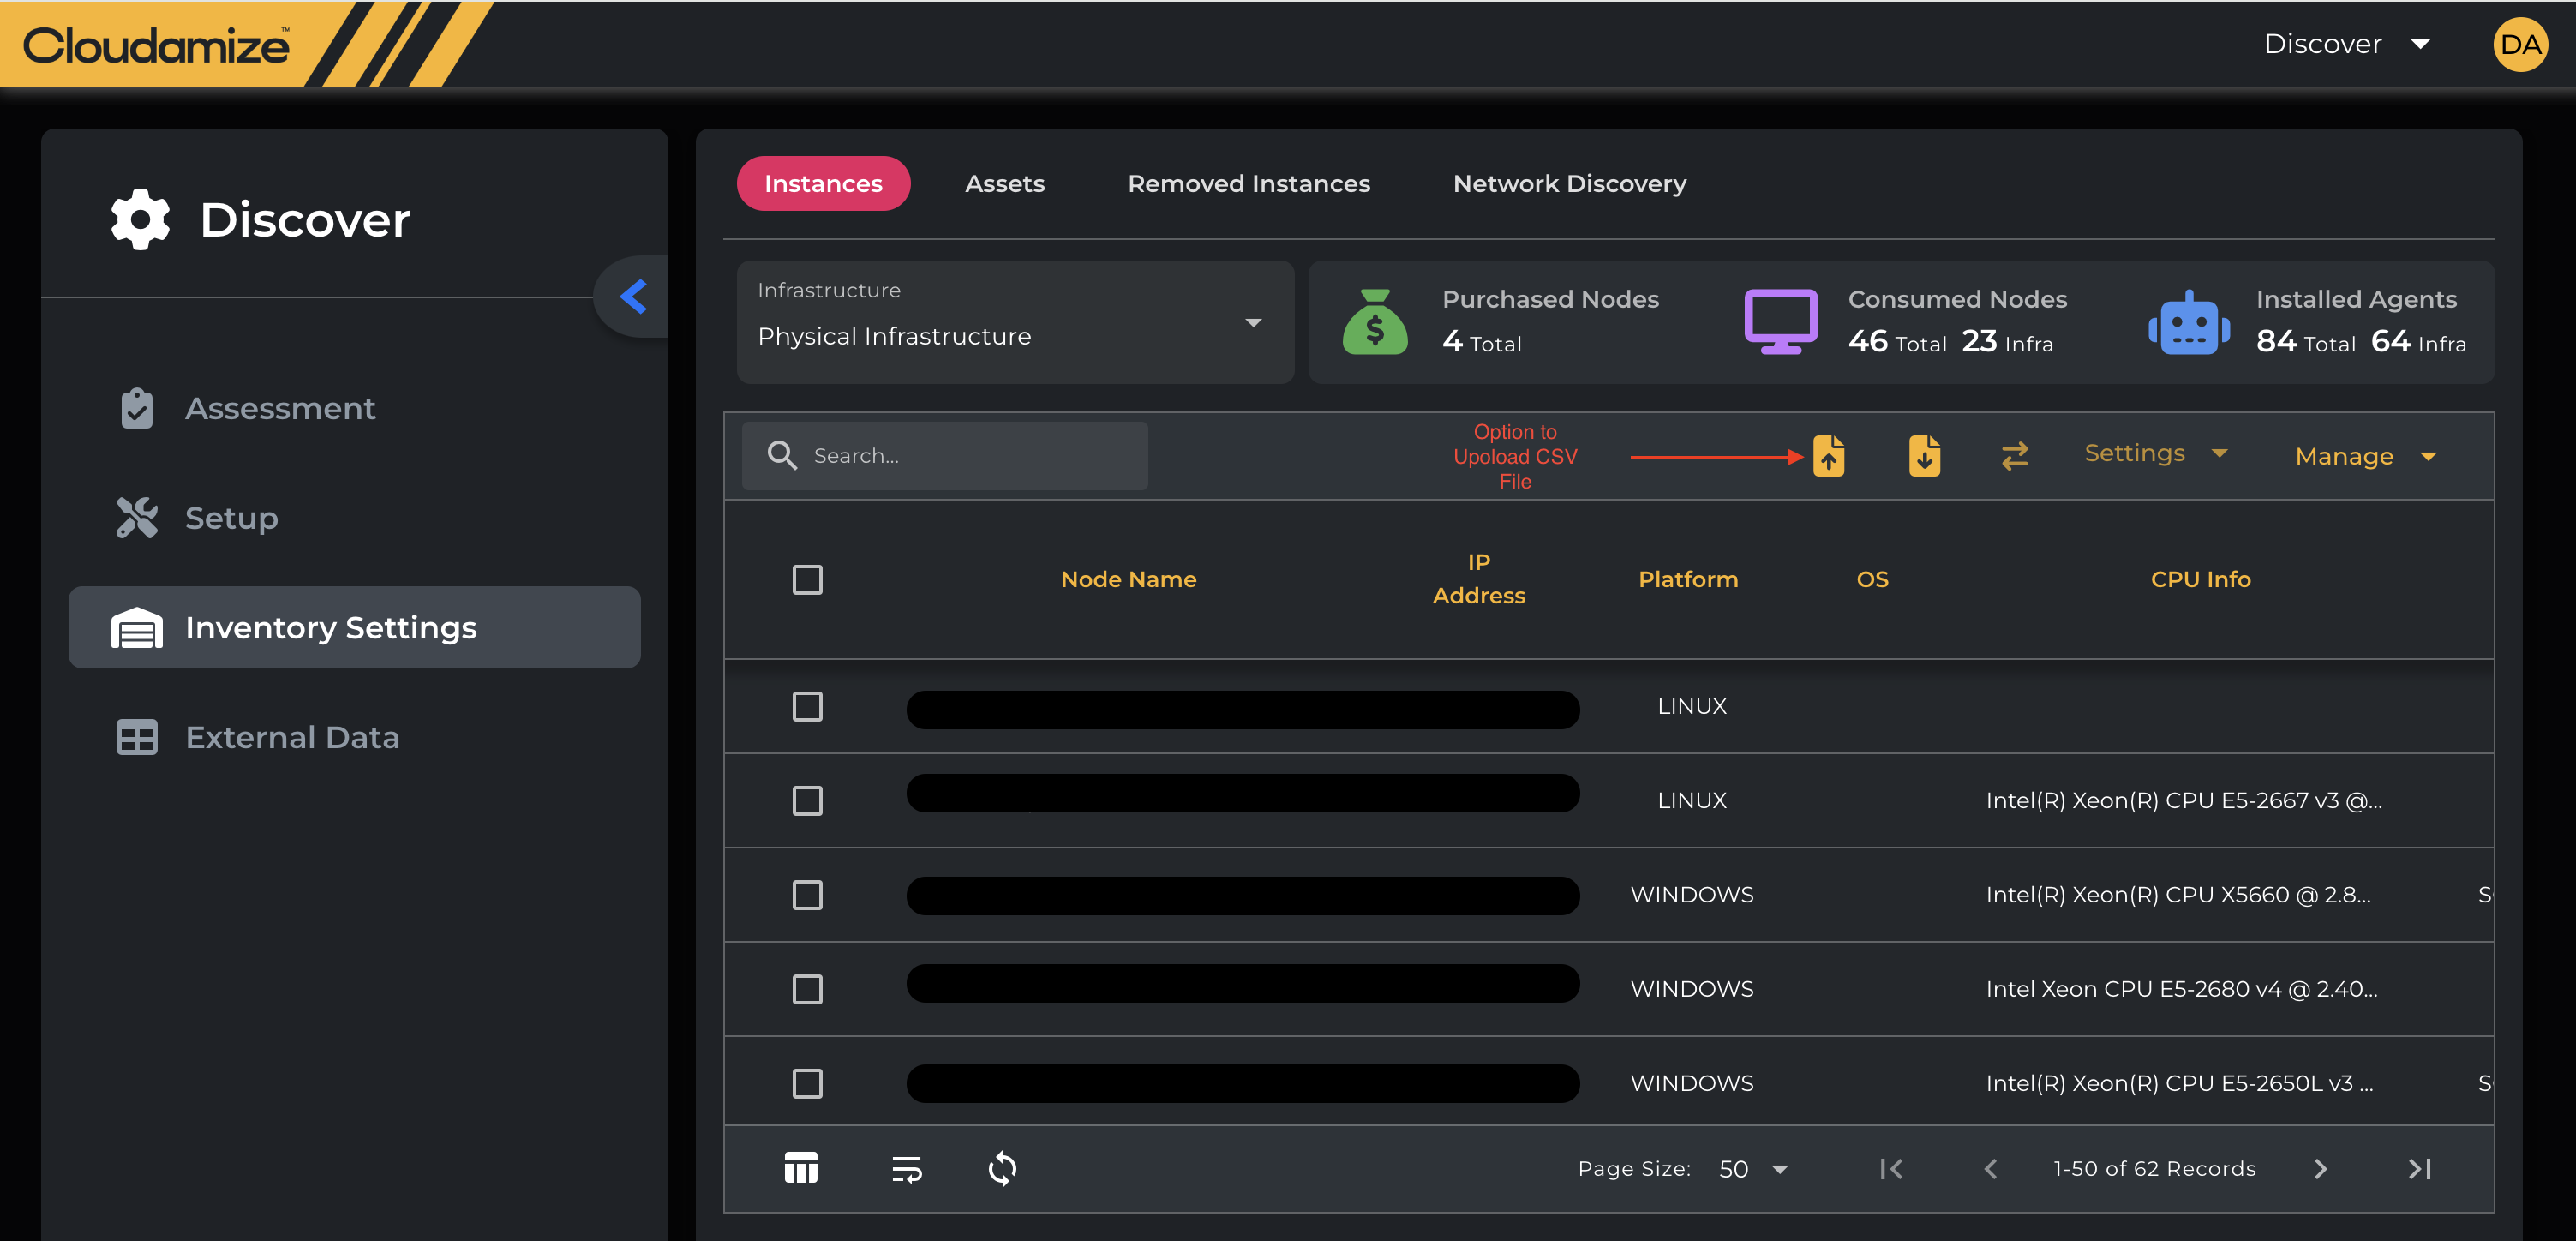Viewport: 2576px width, 1241px height.
Task: Tick the Xeon X5660 WINDOWS row checkbox
Action: click(x=807, y=895)
